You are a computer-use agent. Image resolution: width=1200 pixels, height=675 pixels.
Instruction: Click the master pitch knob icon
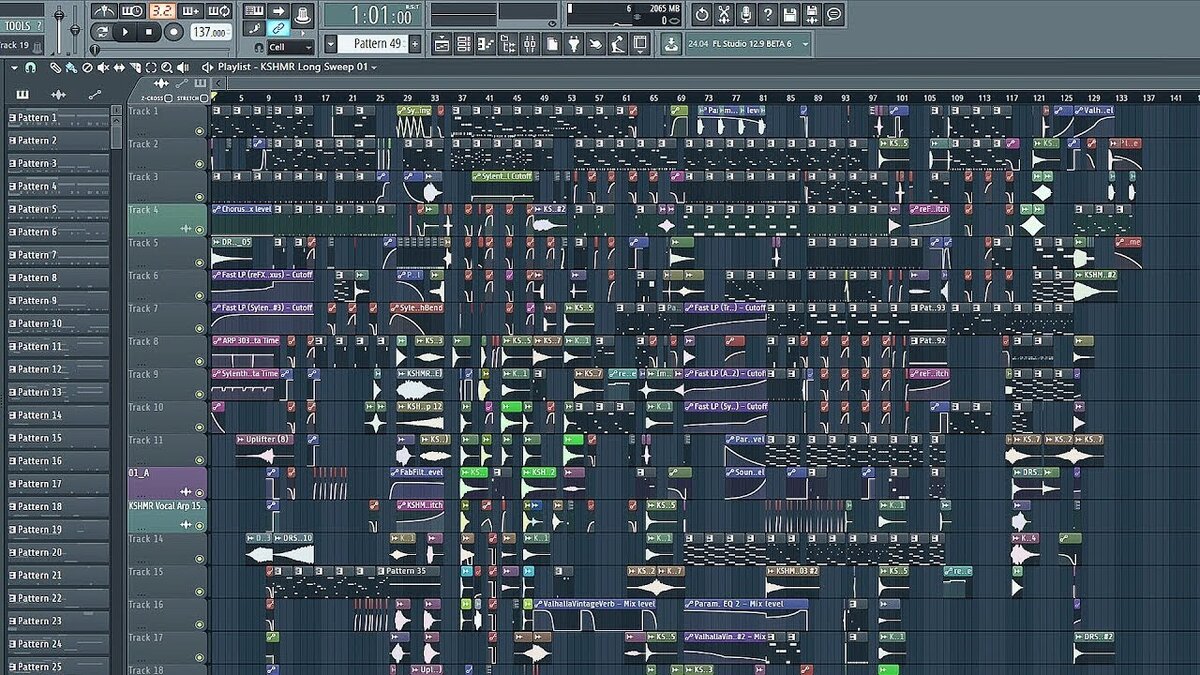pyautogui.click(x=303, y=15)
